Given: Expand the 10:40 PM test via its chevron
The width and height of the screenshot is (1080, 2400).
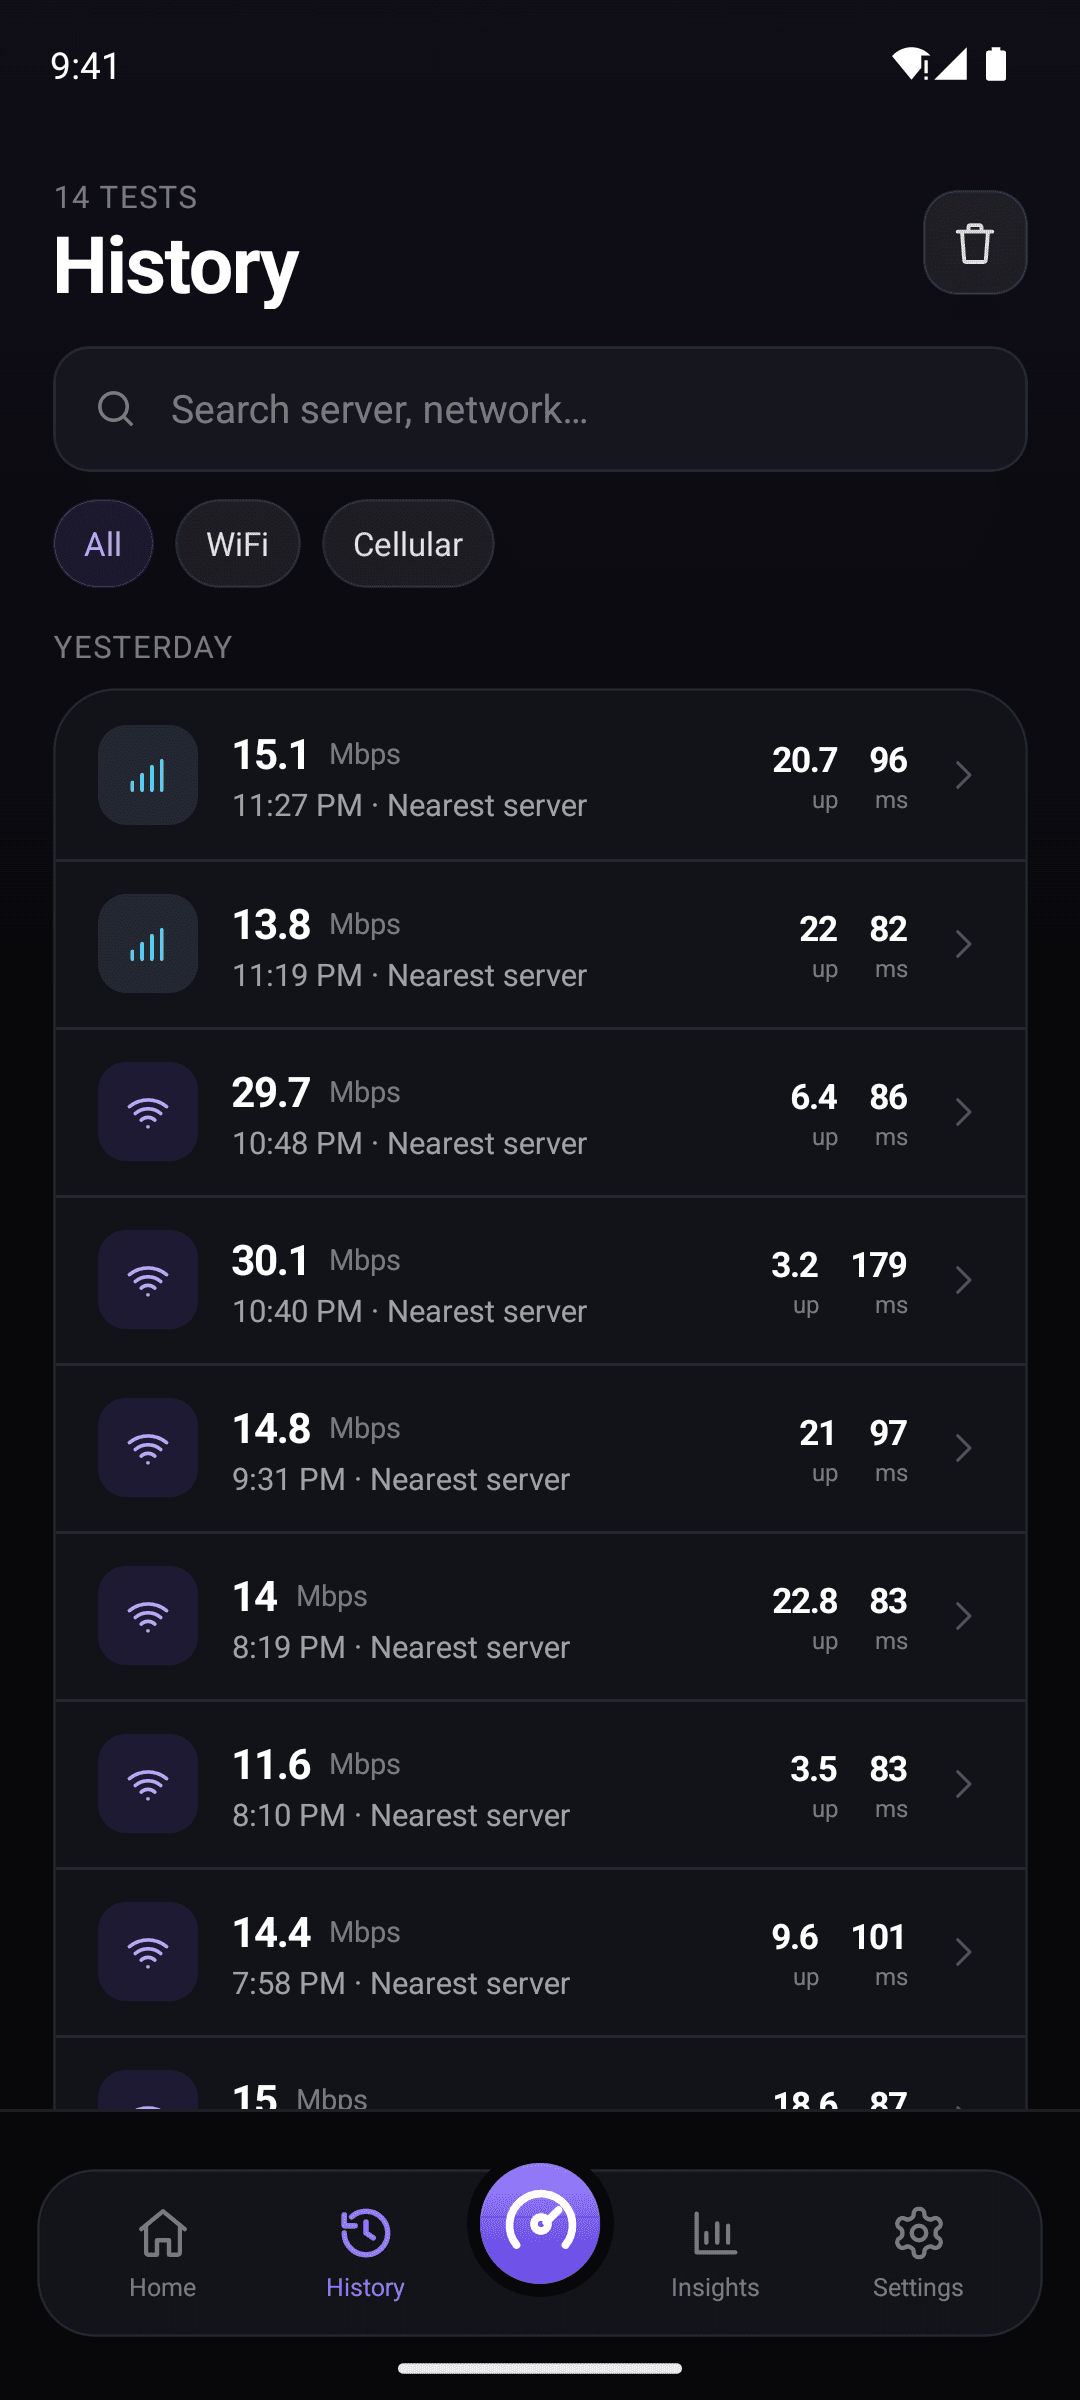Looking at the screenshot, I should tap(963, 1280).
